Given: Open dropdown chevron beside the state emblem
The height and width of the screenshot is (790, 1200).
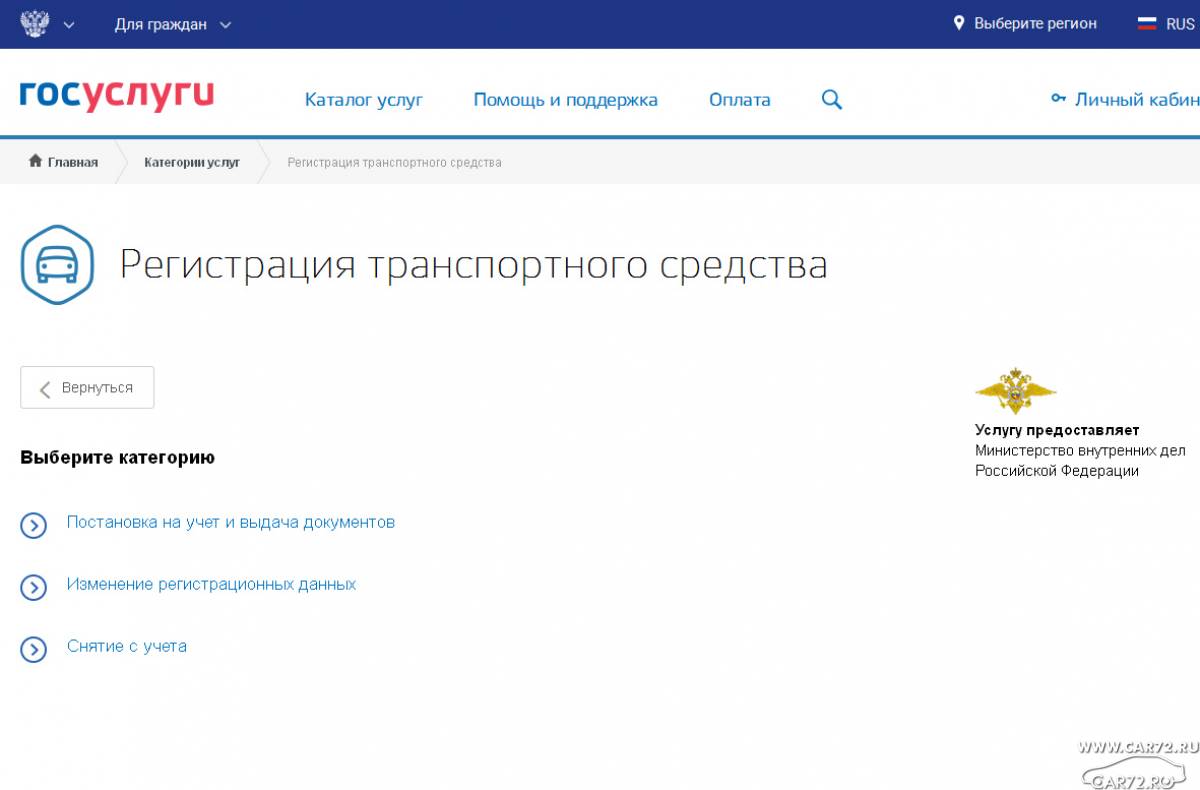Looking at the screenshot, I should point(69,25).
